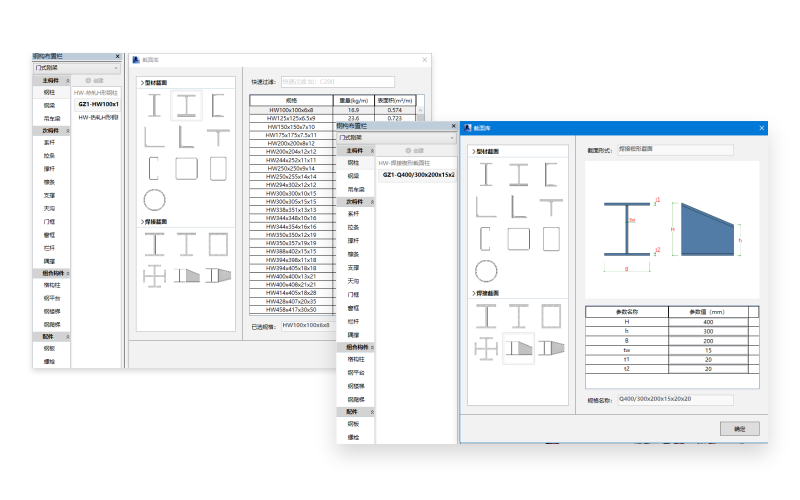
Task: Click the H parameter value 400
Action: pyautogui.click(x=708, y=322)
